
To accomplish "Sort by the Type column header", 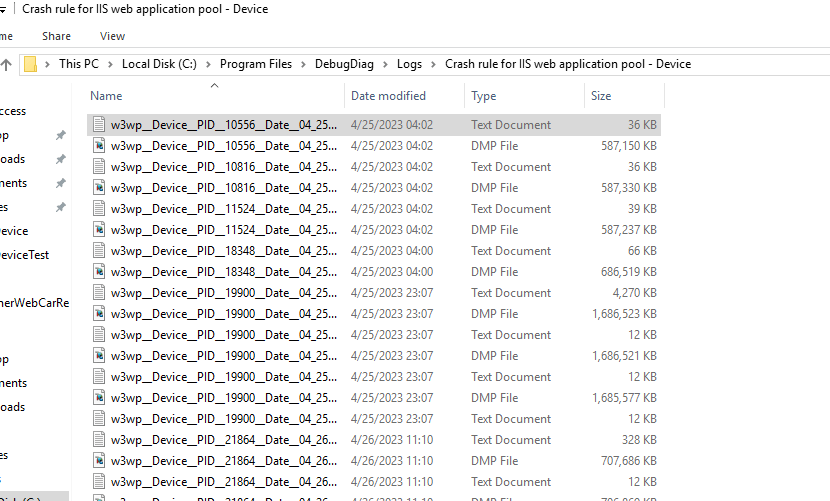I will tap(525, 96).
